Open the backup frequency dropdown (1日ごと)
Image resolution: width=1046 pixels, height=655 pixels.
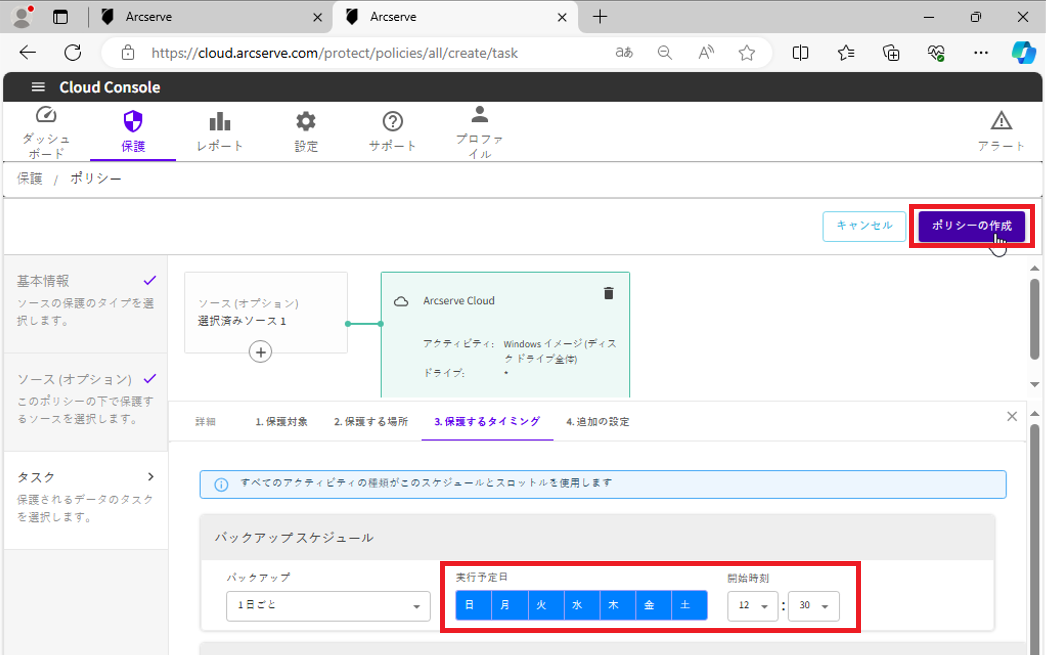328,606
